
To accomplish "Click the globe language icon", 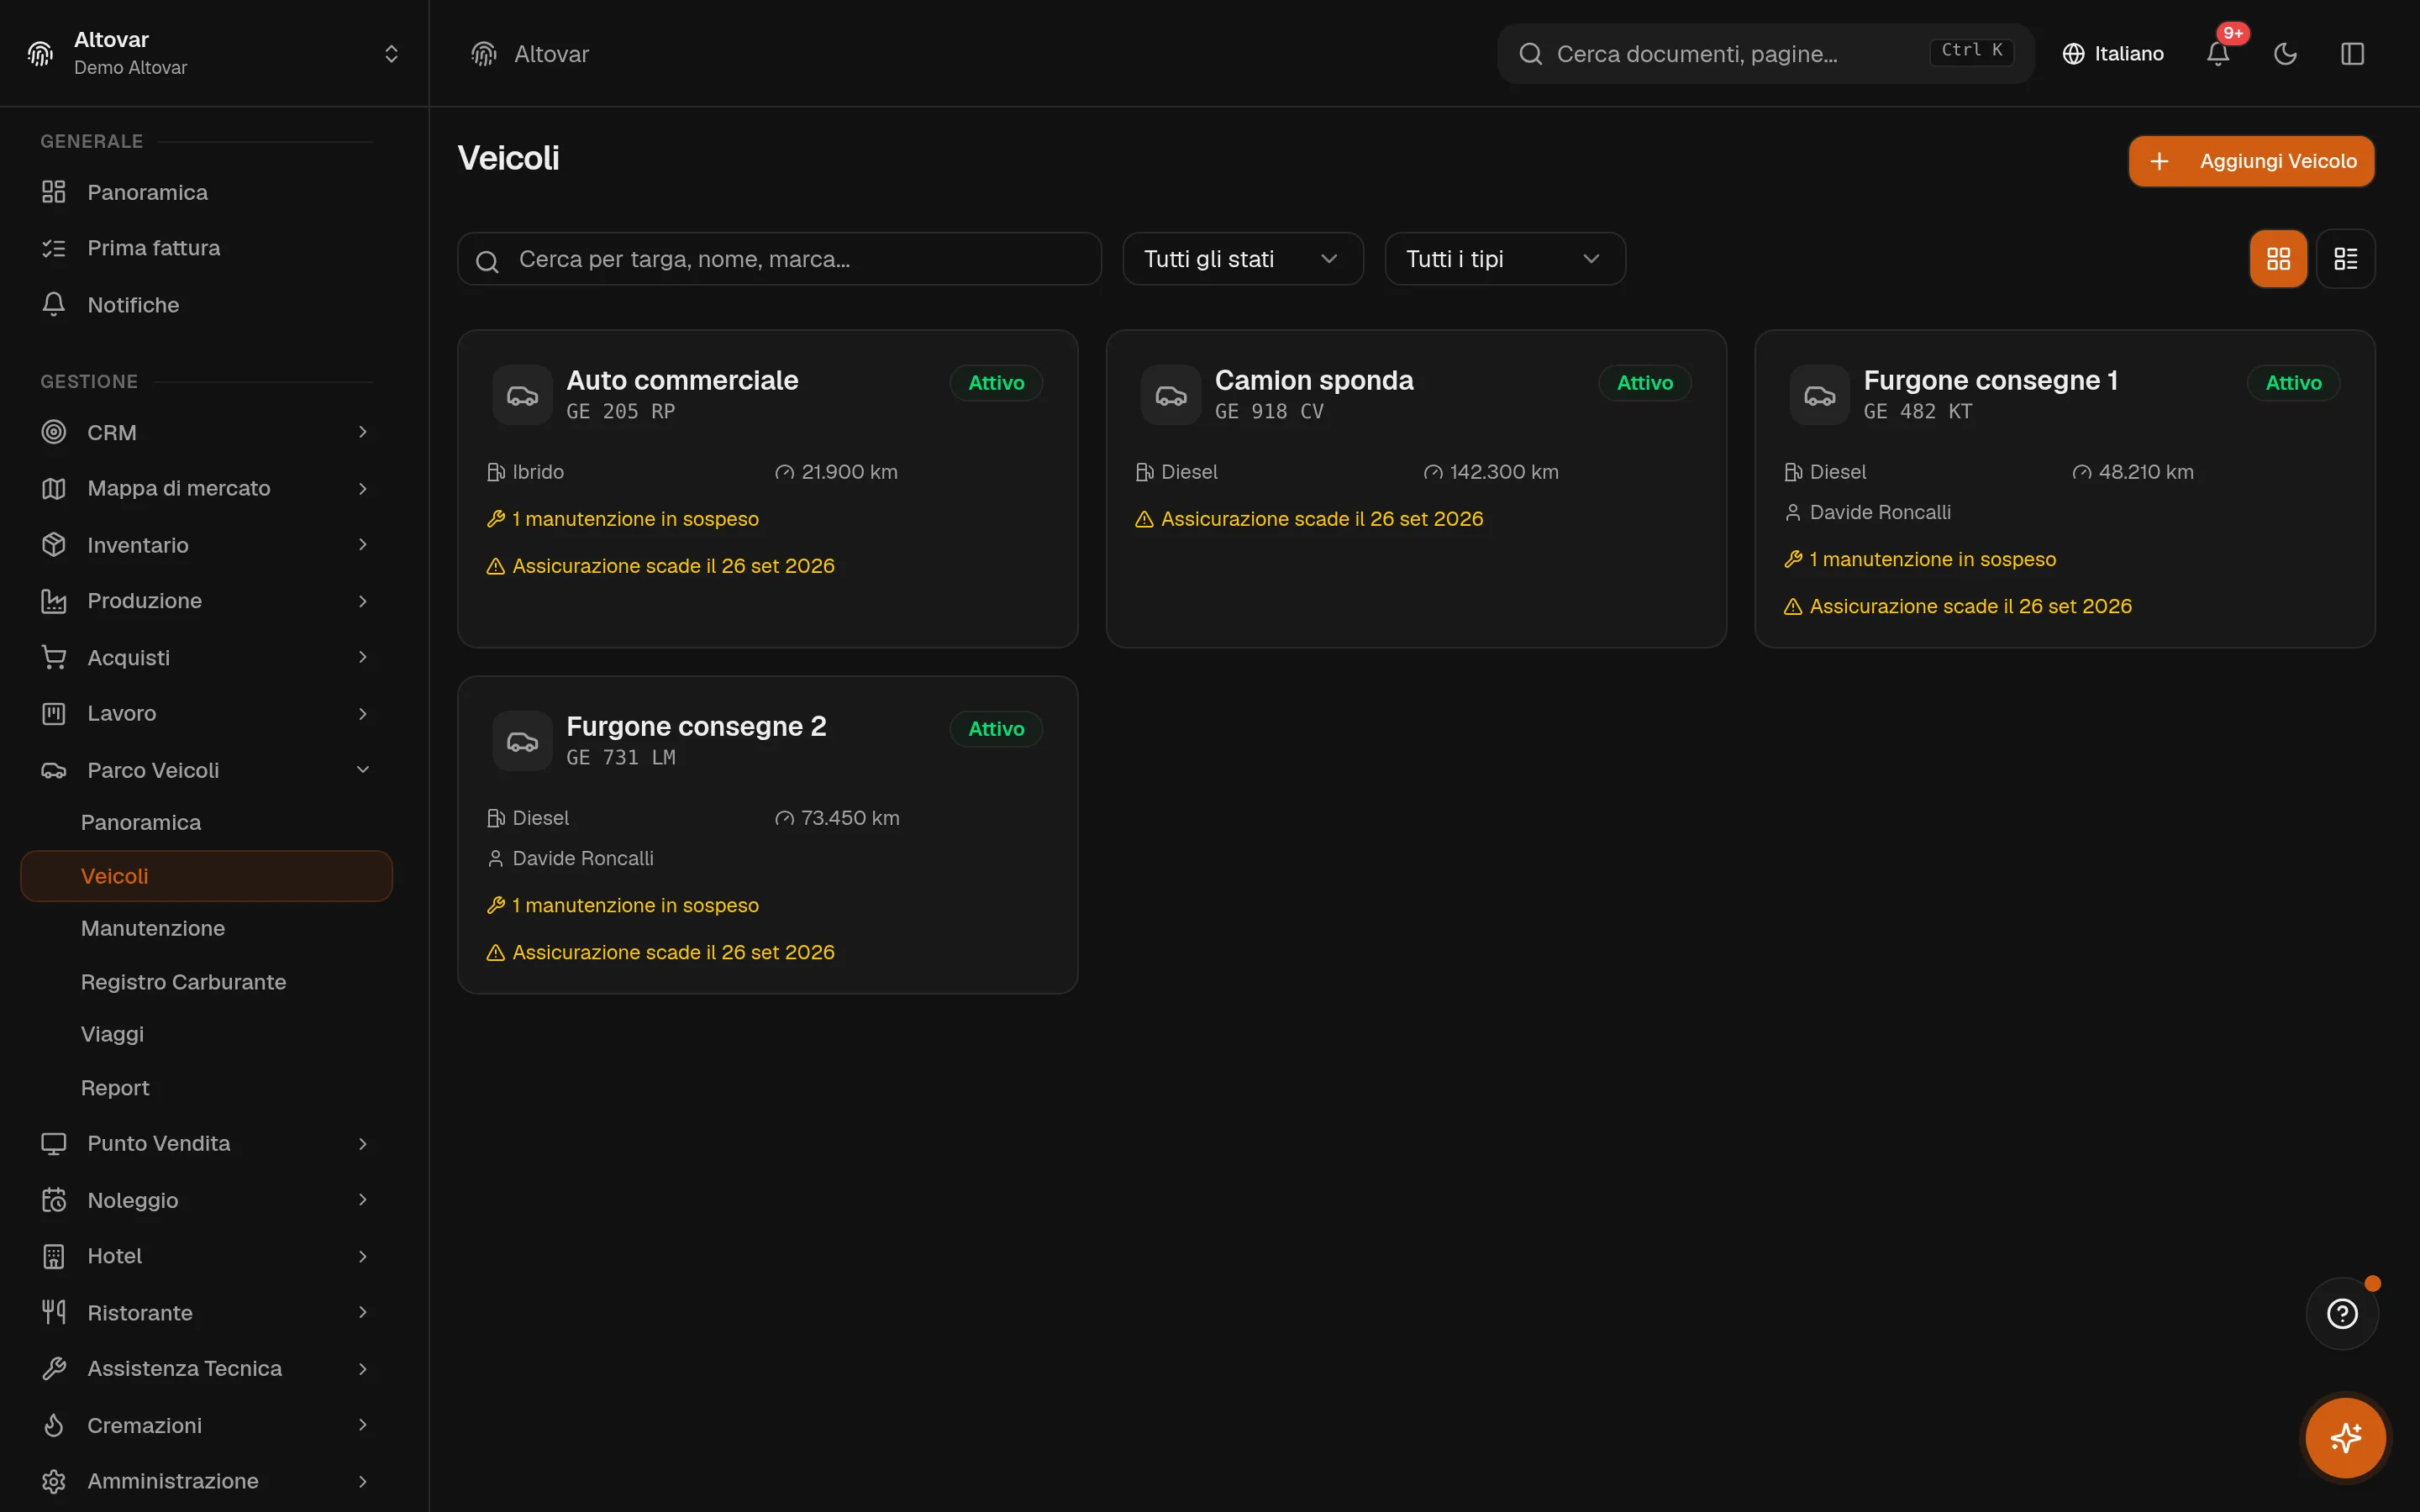I will tap(2074, 54).
